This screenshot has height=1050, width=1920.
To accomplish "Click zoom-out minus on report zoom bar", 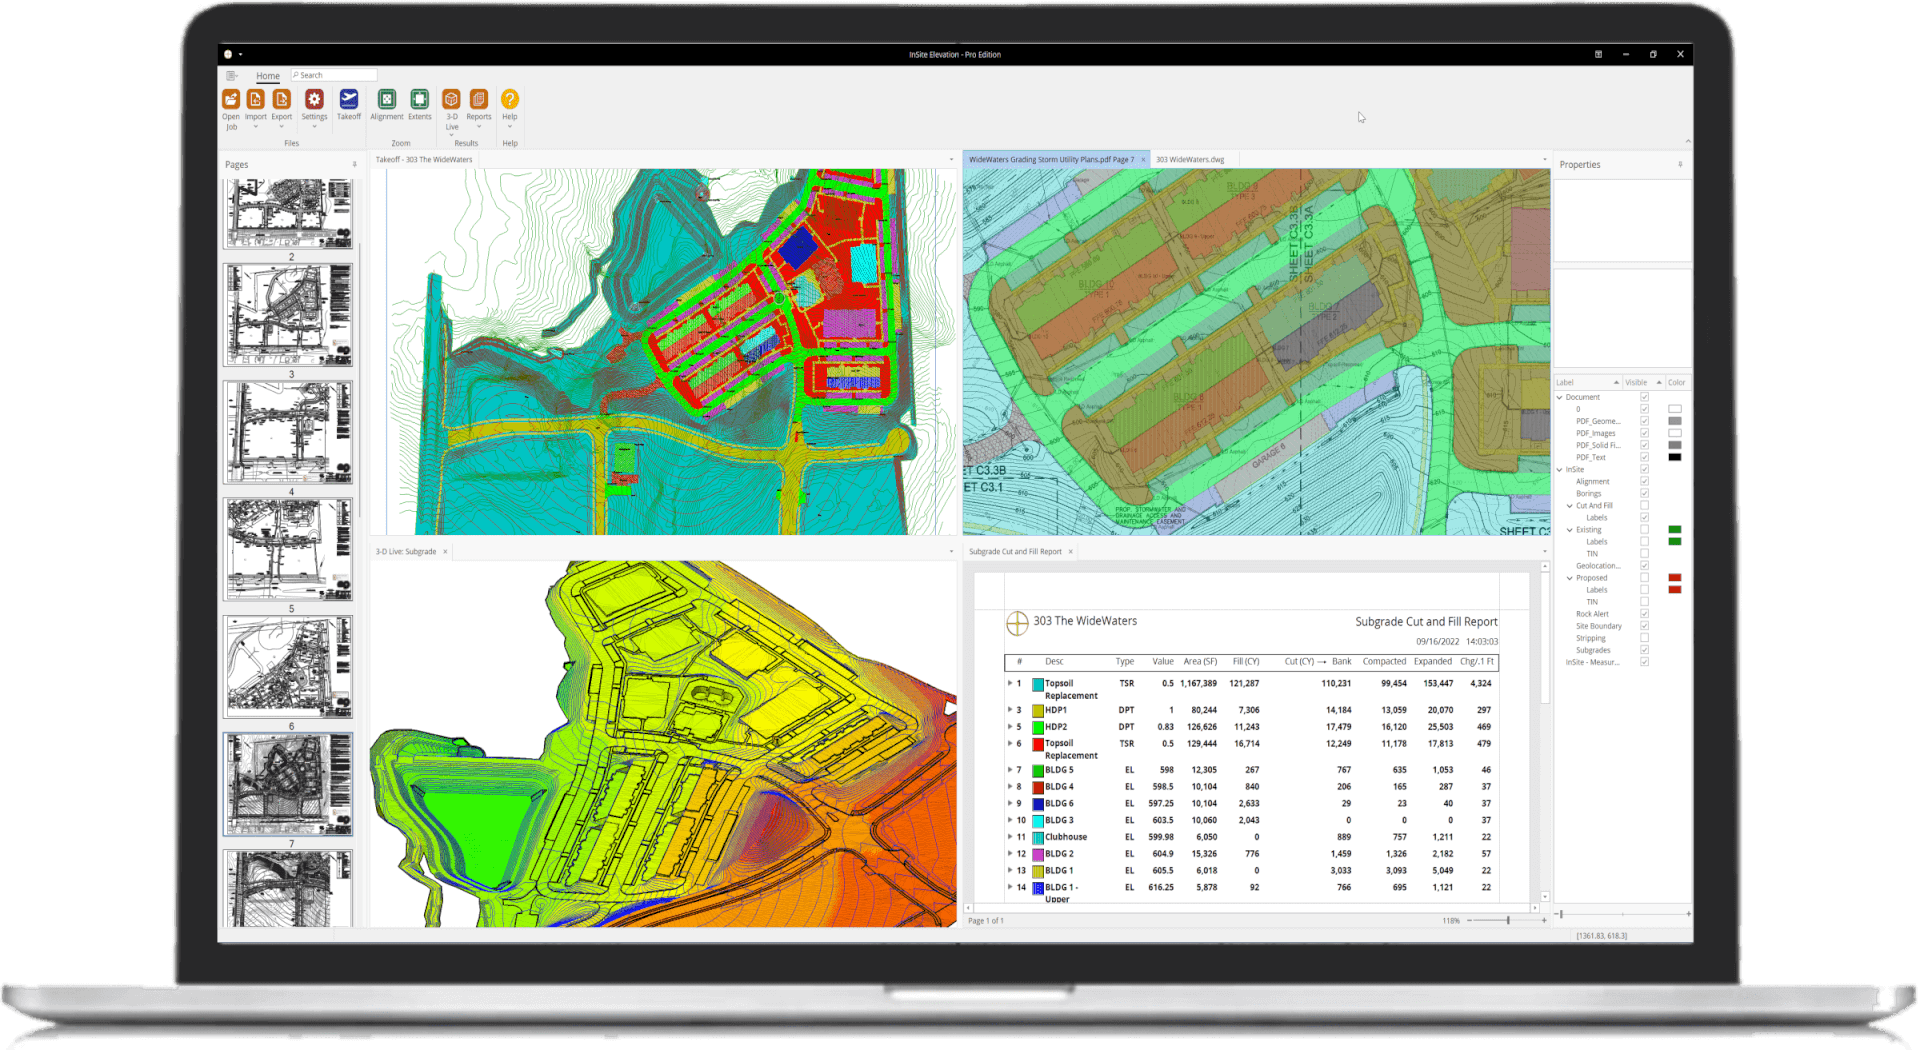I will (1469, 920).
